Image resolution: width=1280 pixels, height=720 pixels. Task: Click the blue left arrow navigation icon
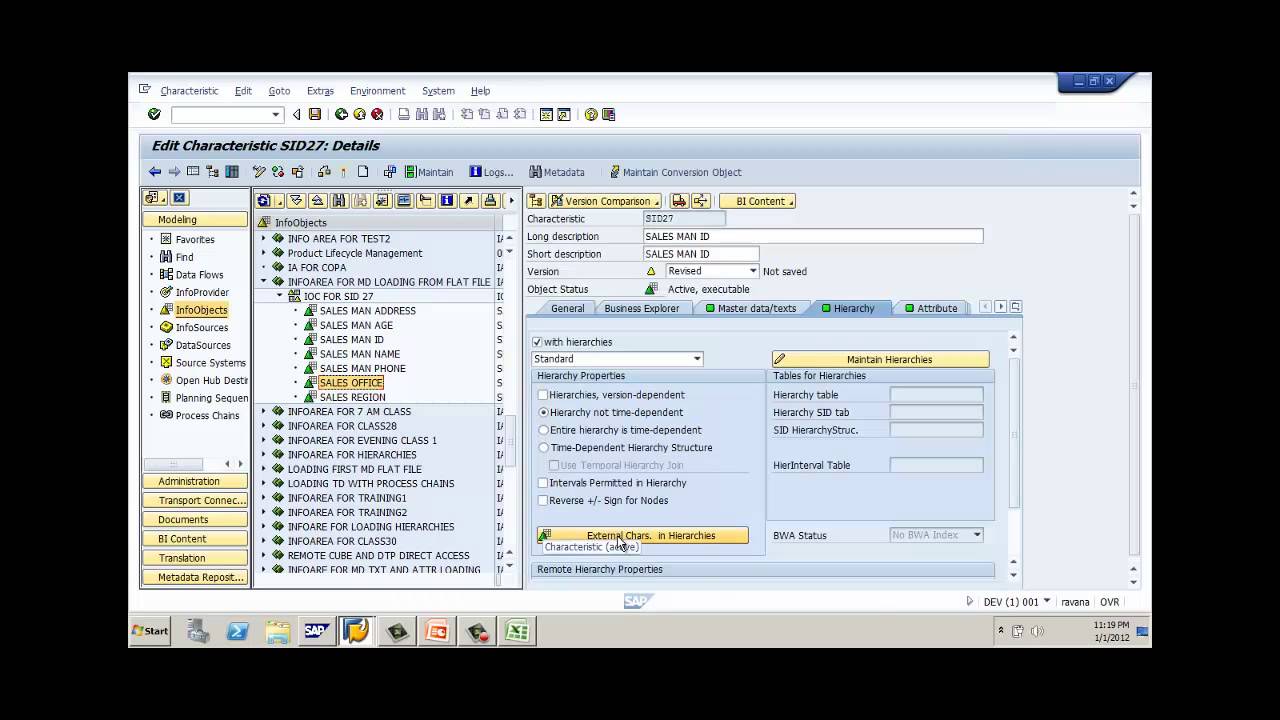155,172
